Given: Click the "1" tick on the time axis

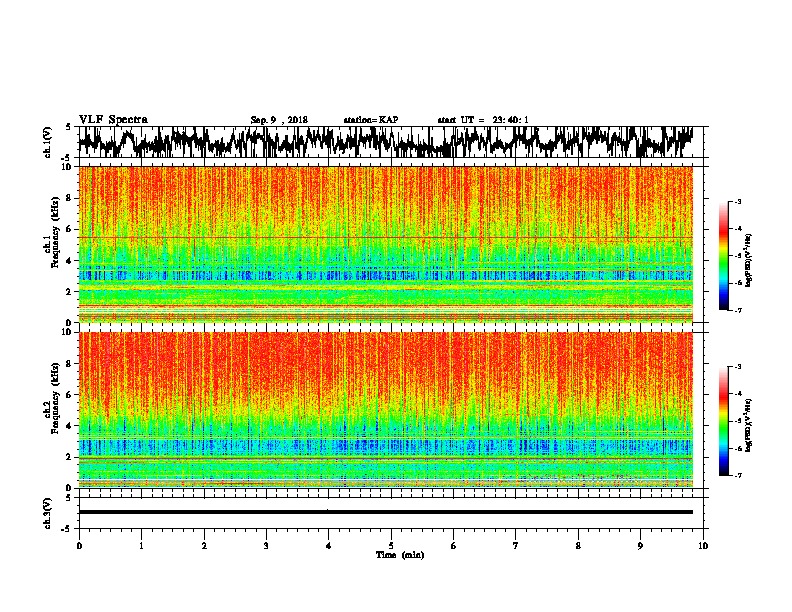Looking at the screenshot, I should pos(141,546).
